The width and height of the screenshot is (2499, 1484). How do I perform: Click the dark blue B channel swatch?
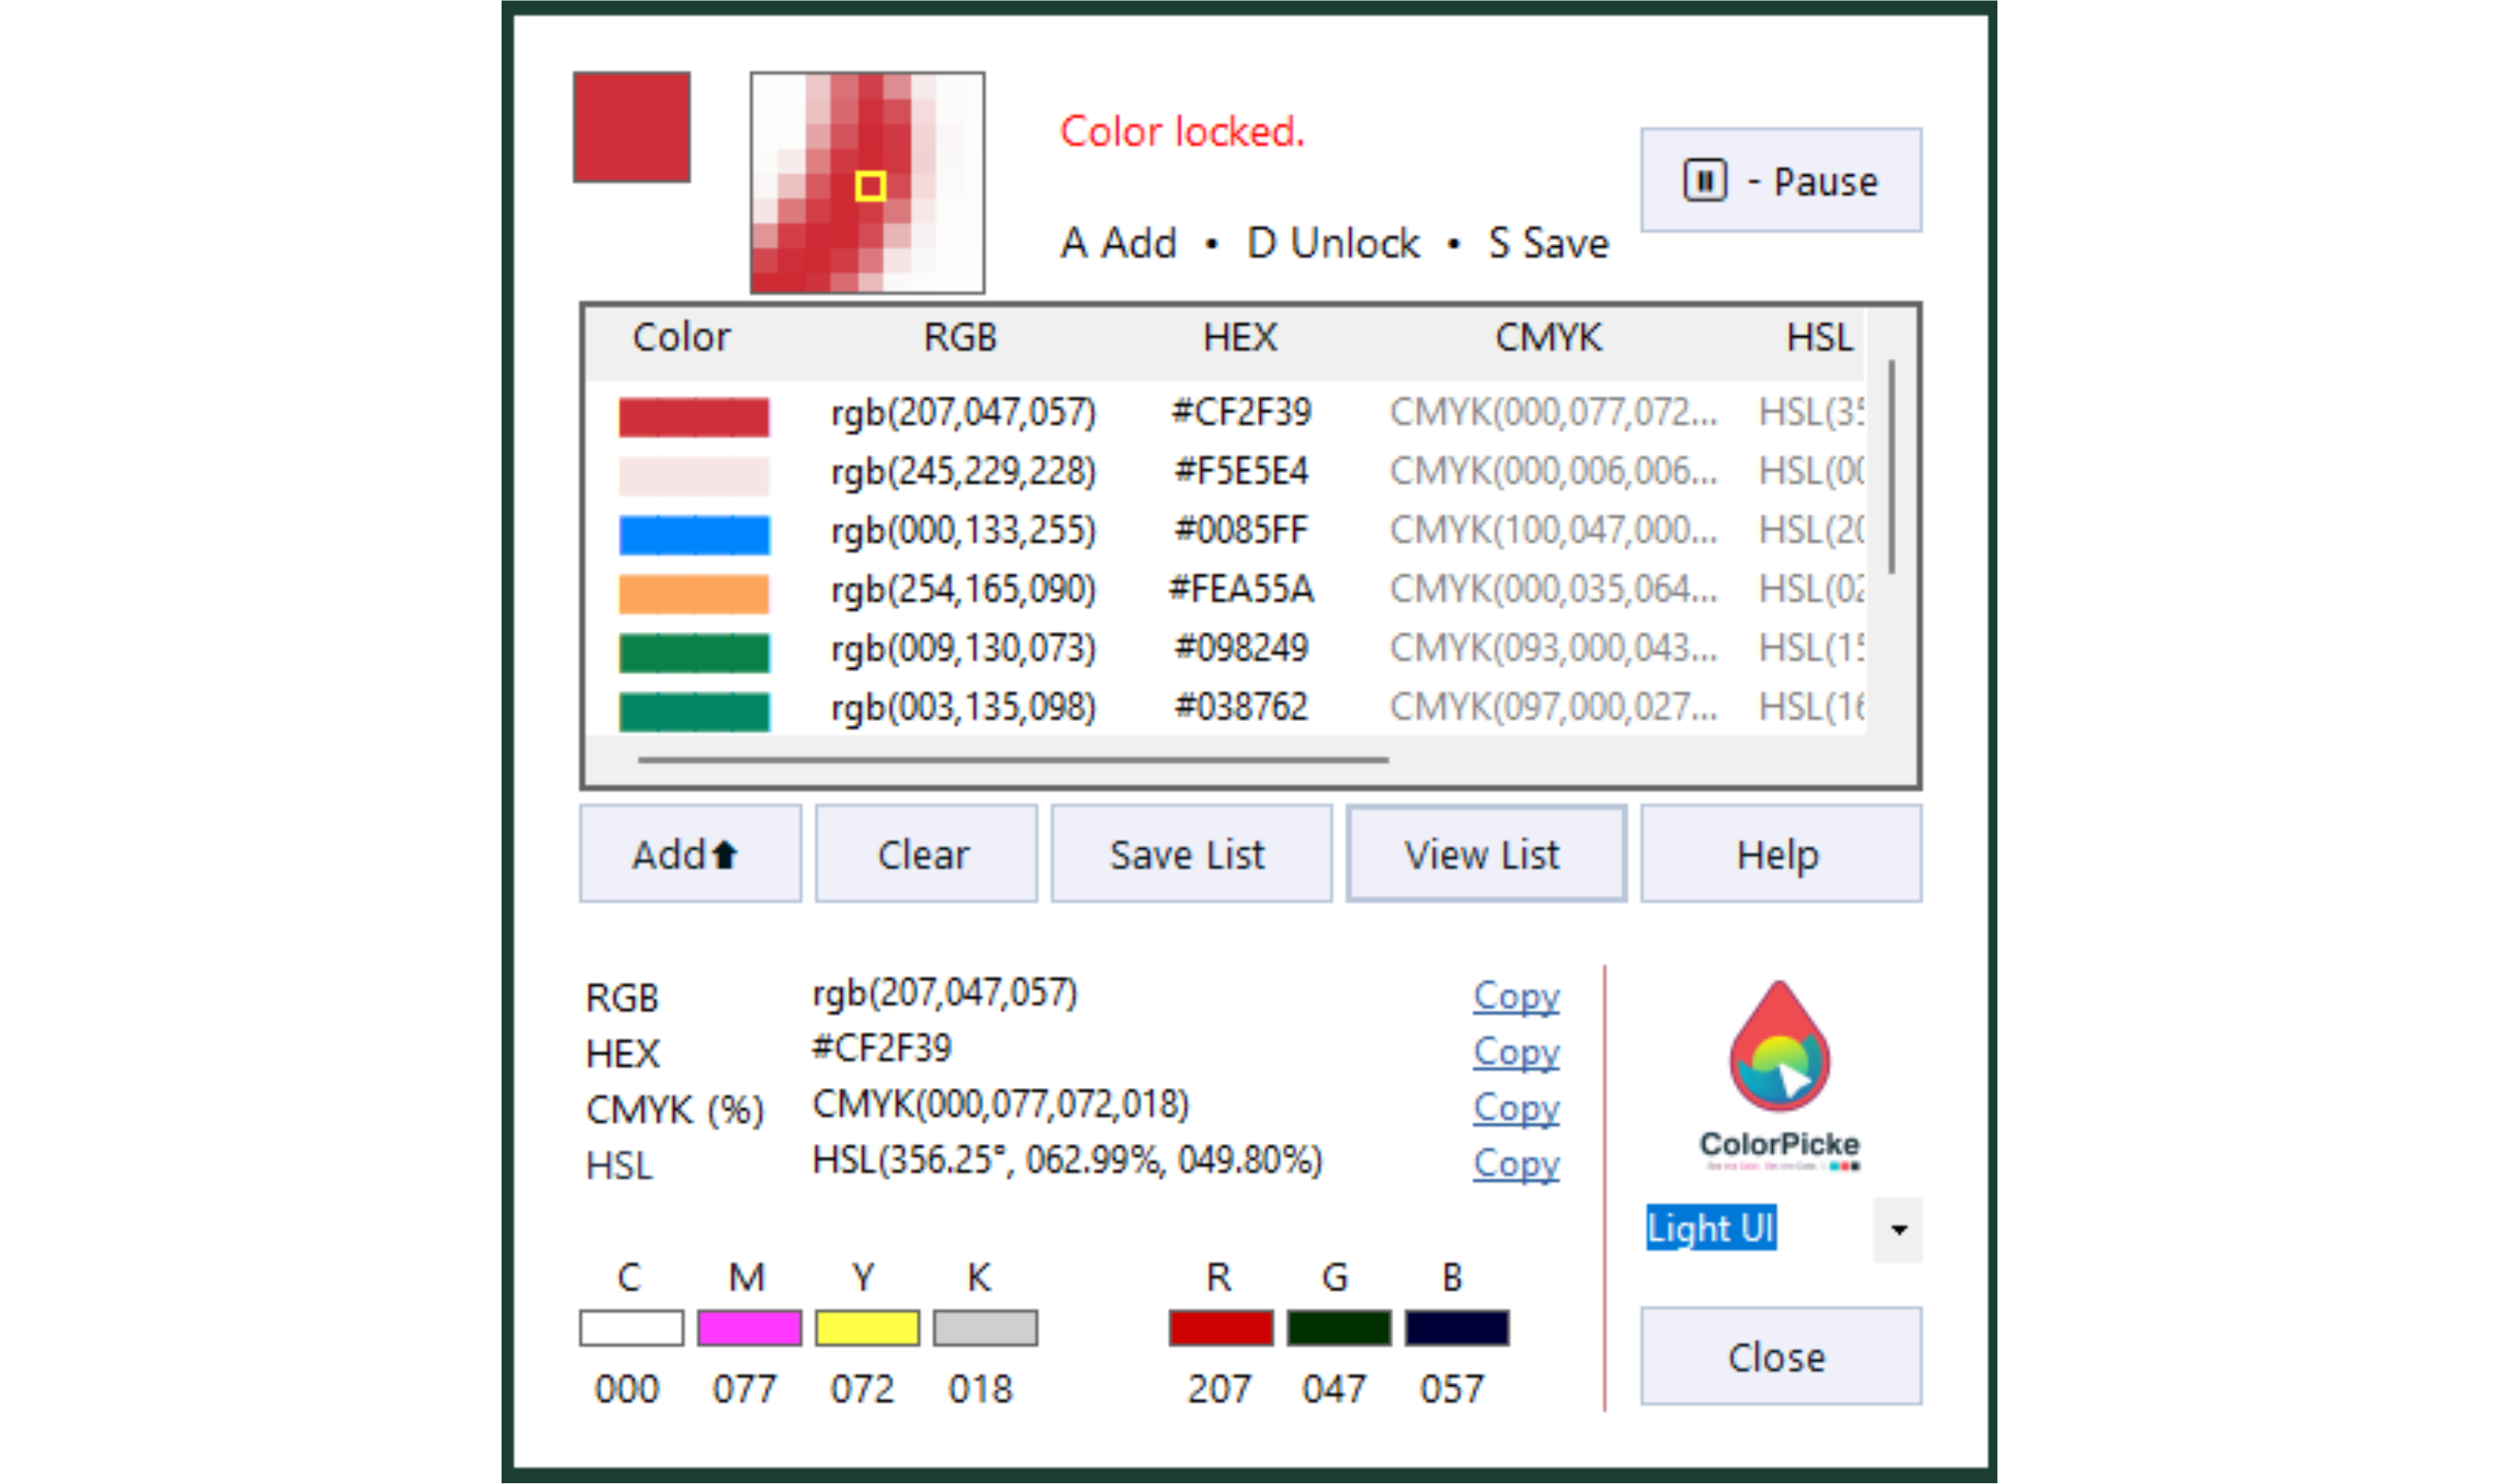(x=1457, y=1328)
